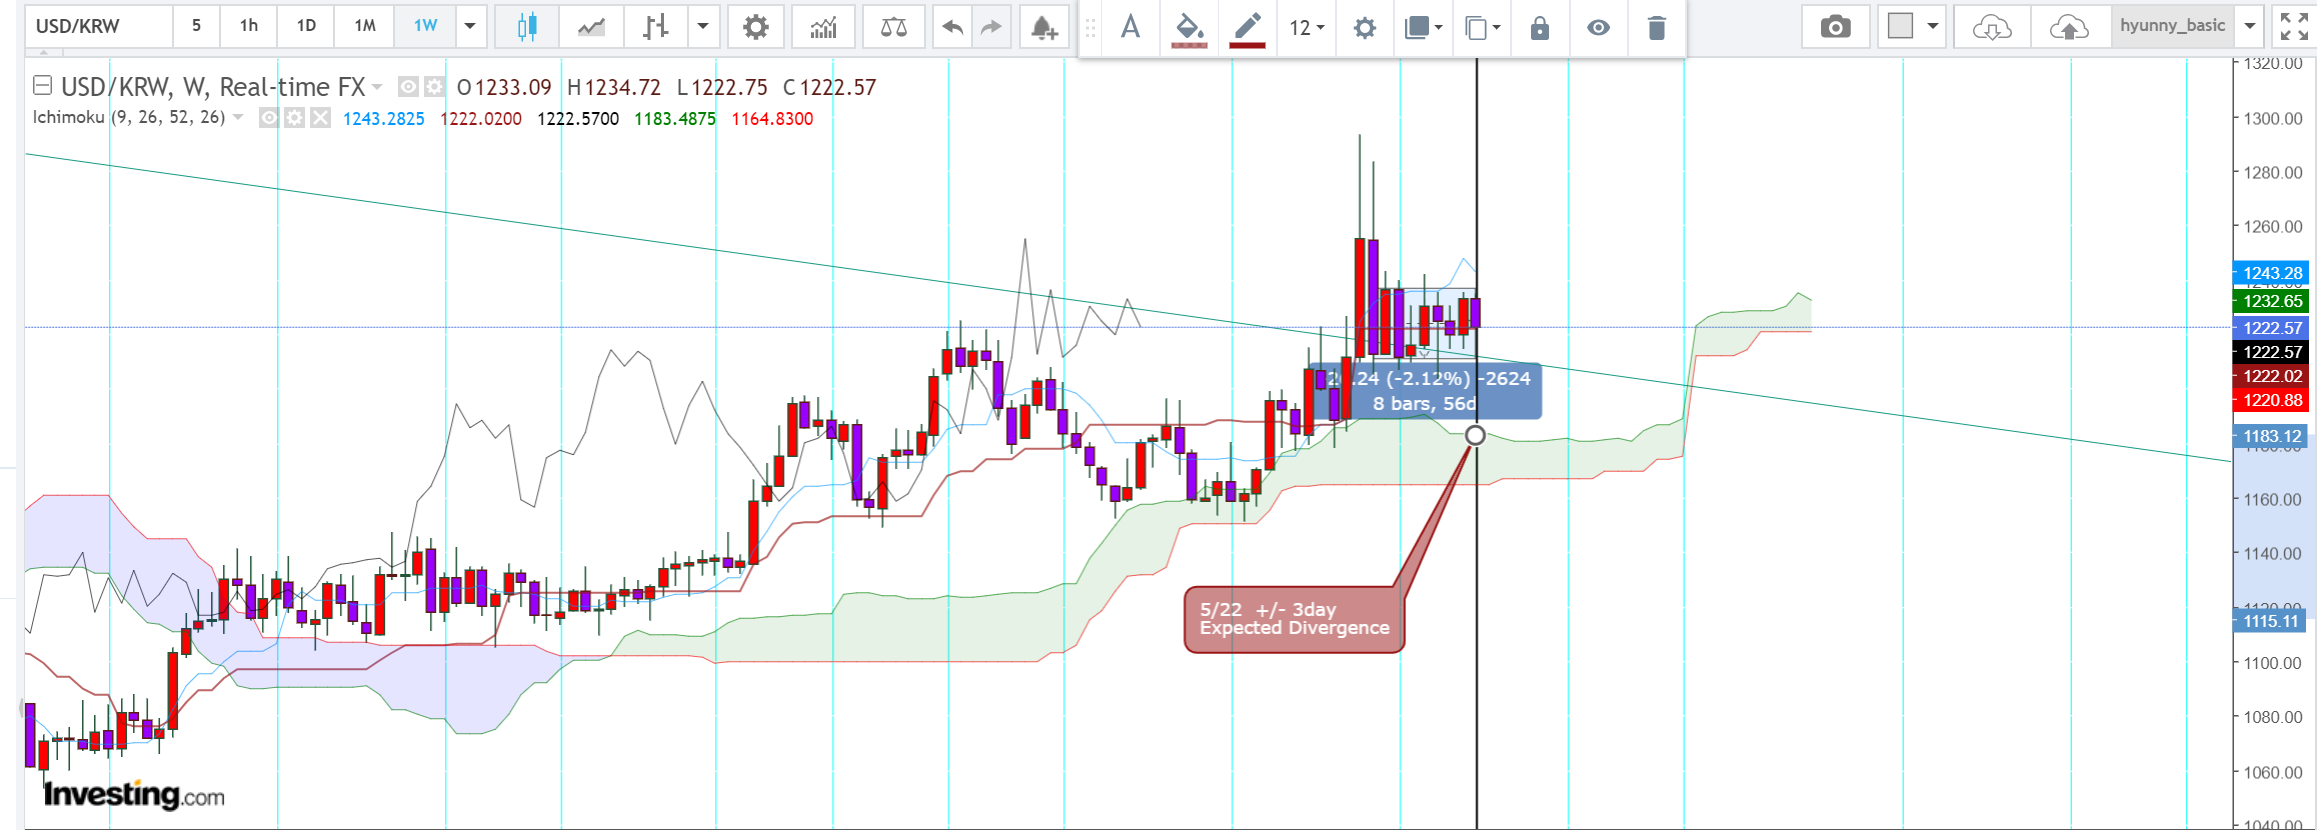Open the indicators menu
Viewport: 2317px width, 830px height.
point(823,27)
